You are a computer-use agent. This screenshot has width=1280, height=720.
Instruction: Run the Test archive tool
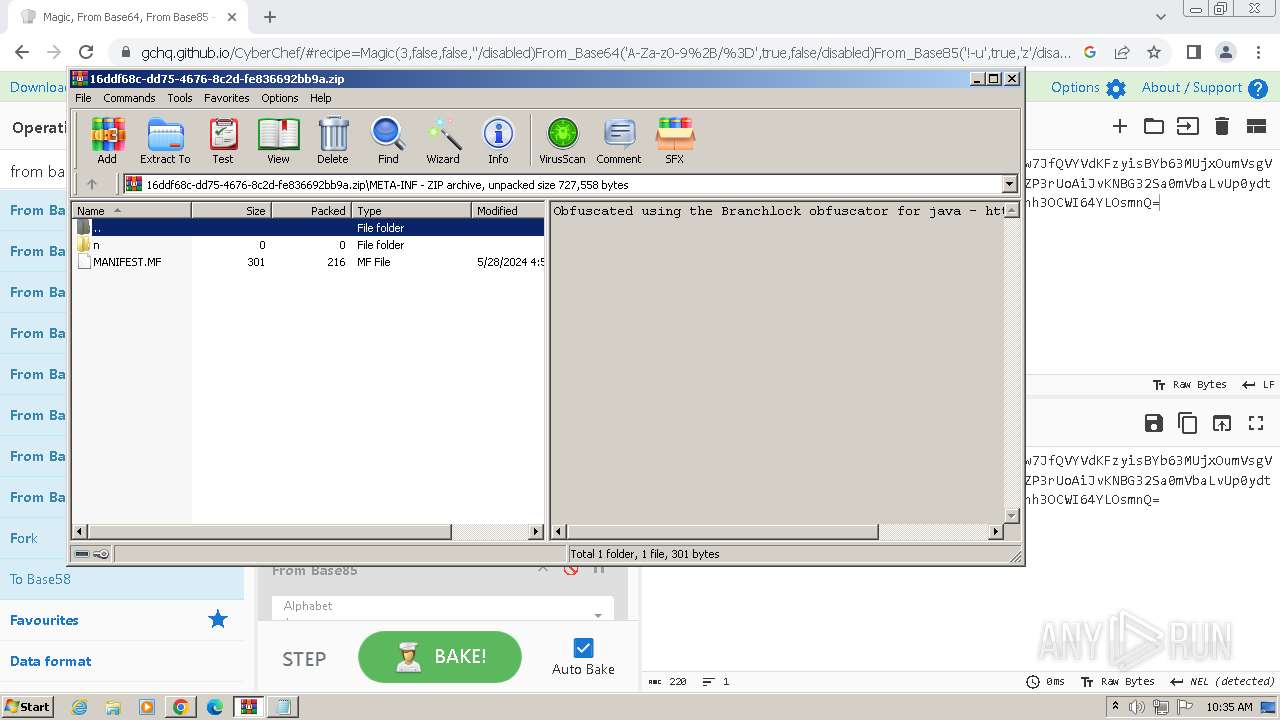click(223, 140)
